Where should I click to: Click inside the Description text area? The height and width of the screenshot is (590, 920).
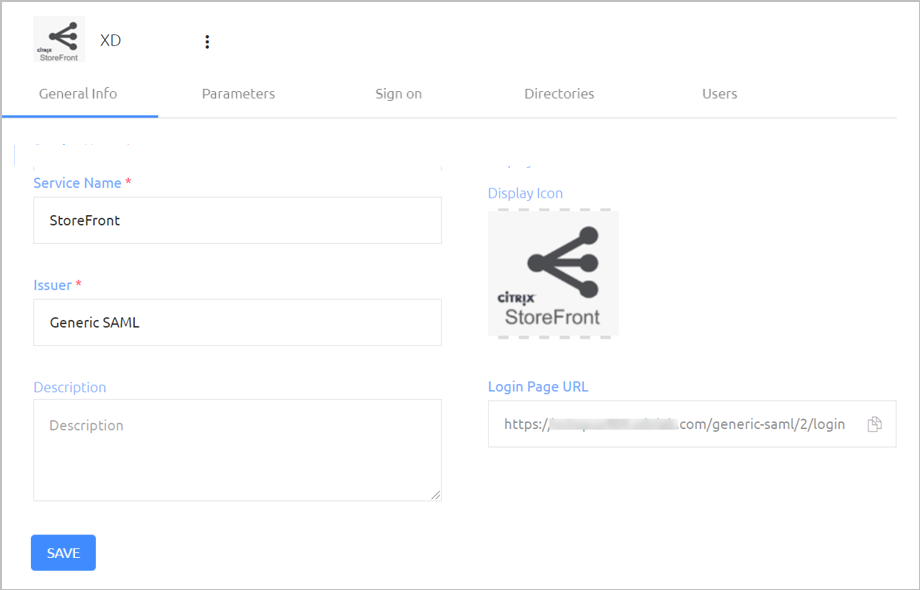pyautogui.click(x=238, y=450)
